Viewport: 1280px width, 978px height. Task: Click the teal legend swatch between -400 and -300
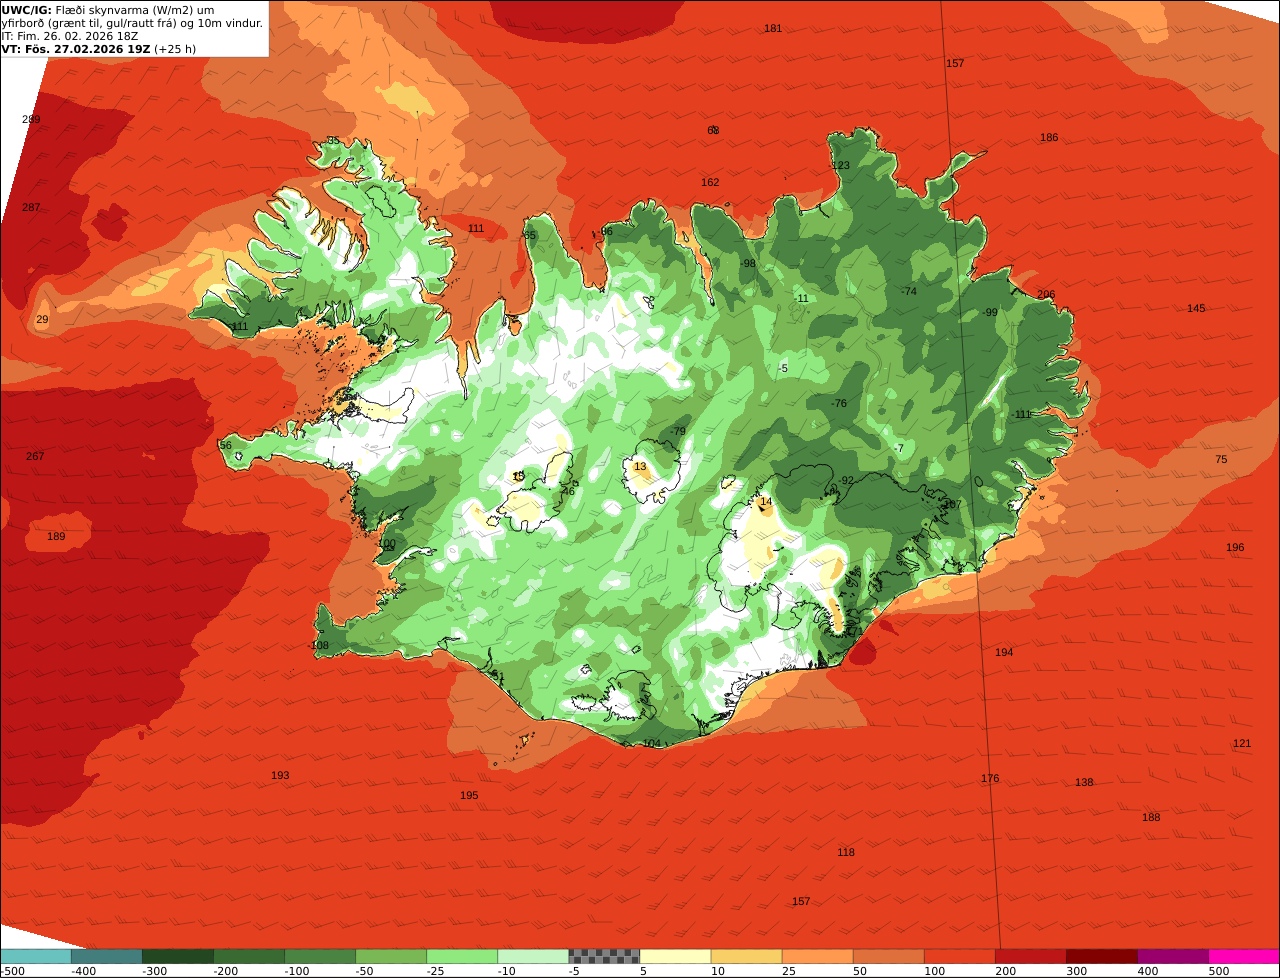pos(106,956)
